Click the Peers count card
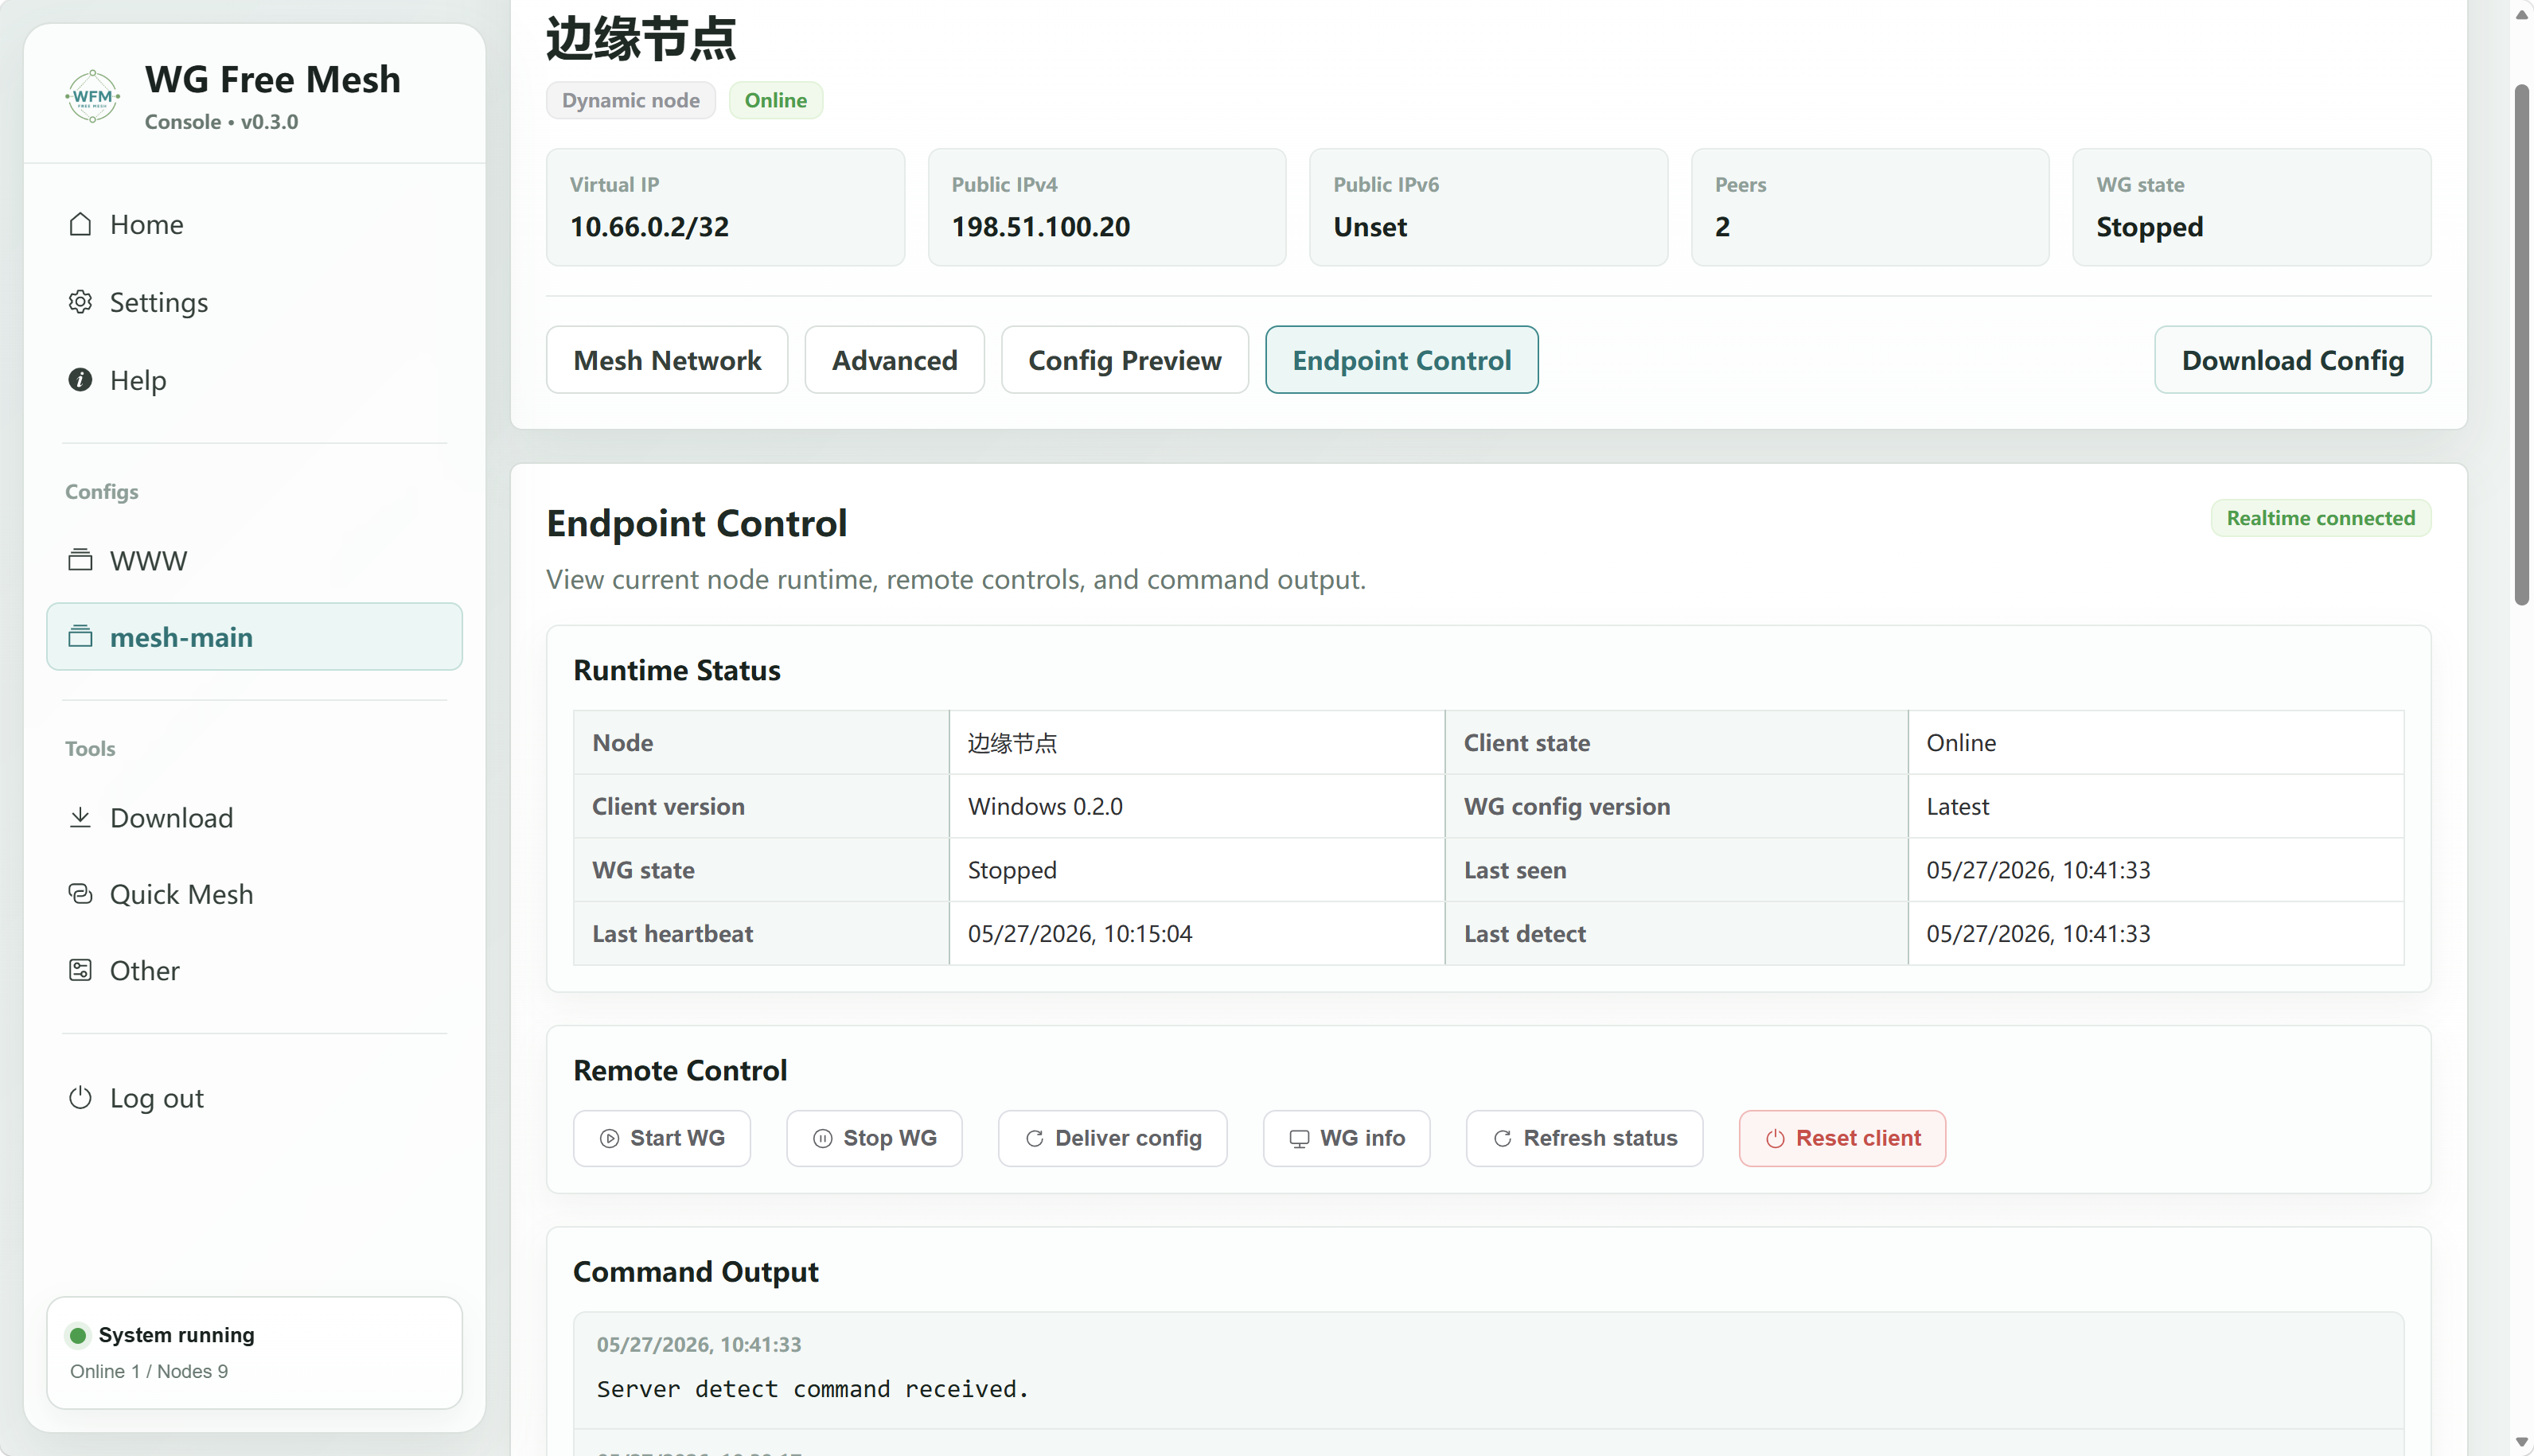Screen dimensions: 2534x1456 coord(1870,207)
